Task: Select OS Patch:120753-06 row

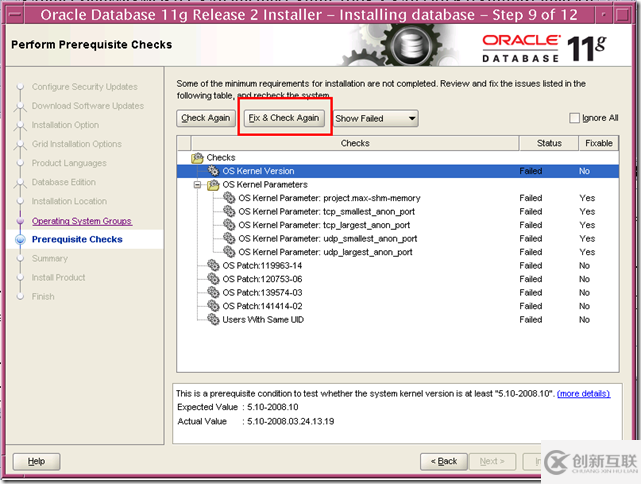Action: [x=398, y=279]
